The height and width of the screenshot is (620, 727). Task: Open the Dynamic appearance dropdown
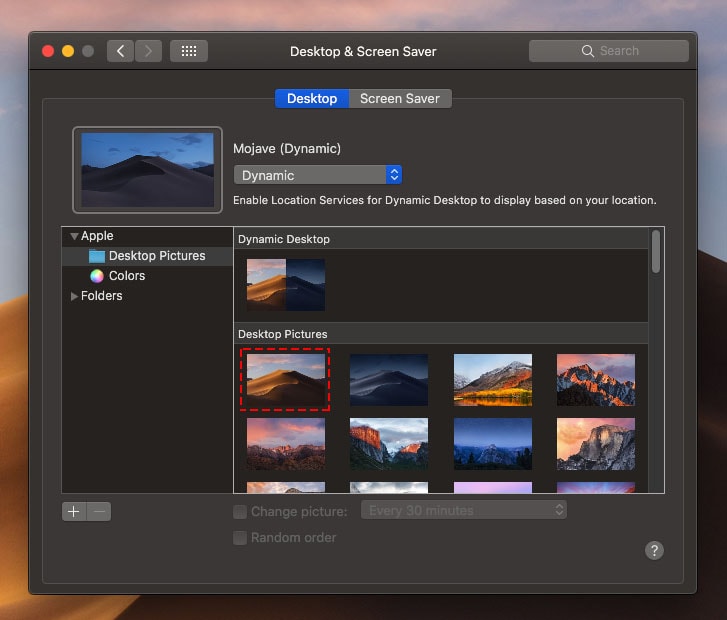pos(318,175)
